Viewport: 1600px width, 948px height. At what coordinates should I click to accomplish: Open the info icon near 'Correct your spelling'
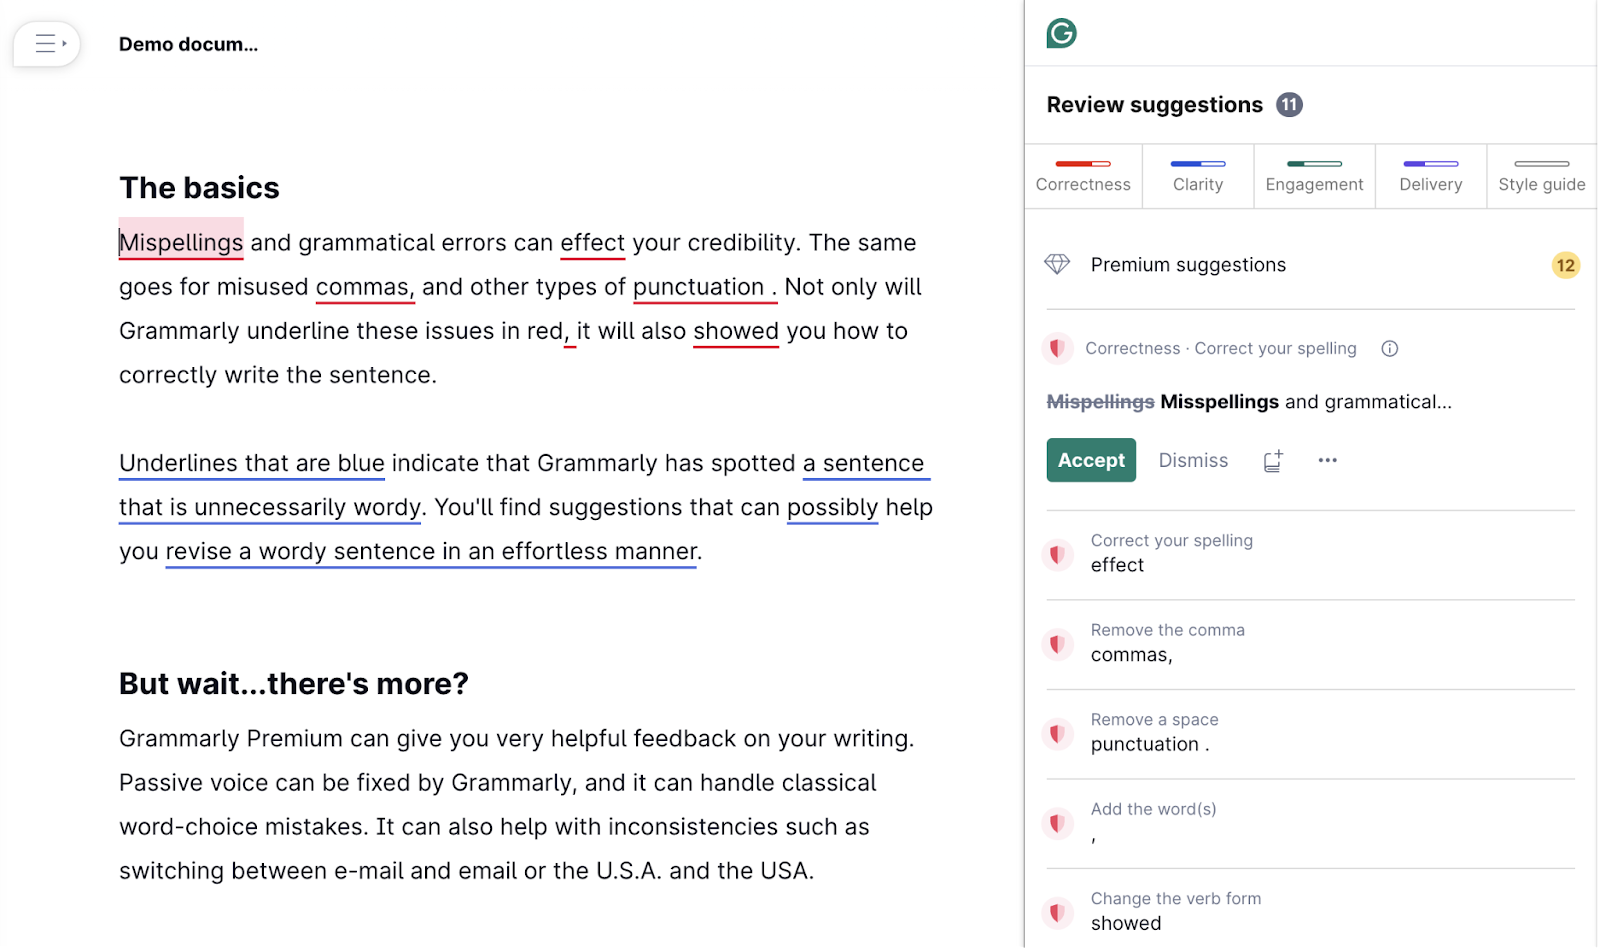[x=1389, y=348]
